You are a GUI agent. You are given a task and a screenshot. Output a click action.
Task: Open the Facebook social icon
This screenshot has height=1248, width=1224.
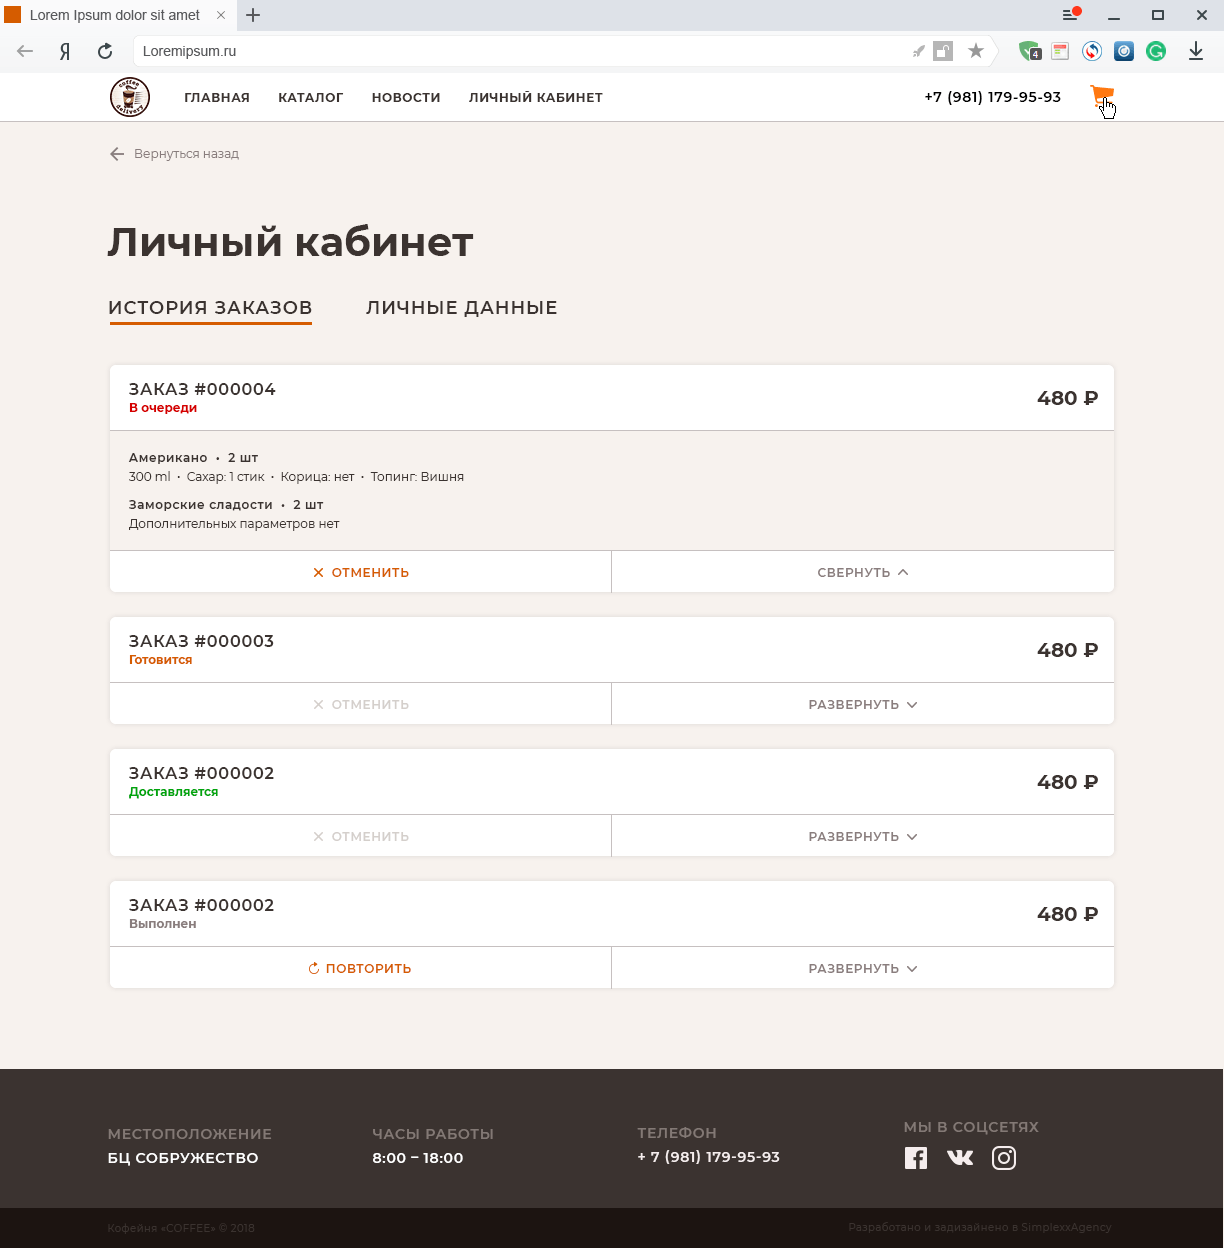point(916,1158)
